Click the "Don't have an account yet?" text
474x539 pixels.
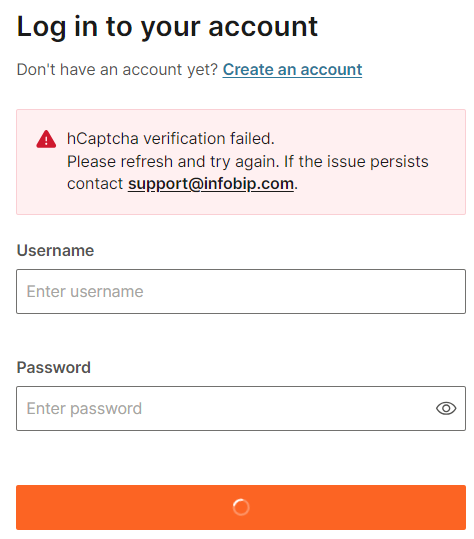pyautogui.click(x=117, y=70)
